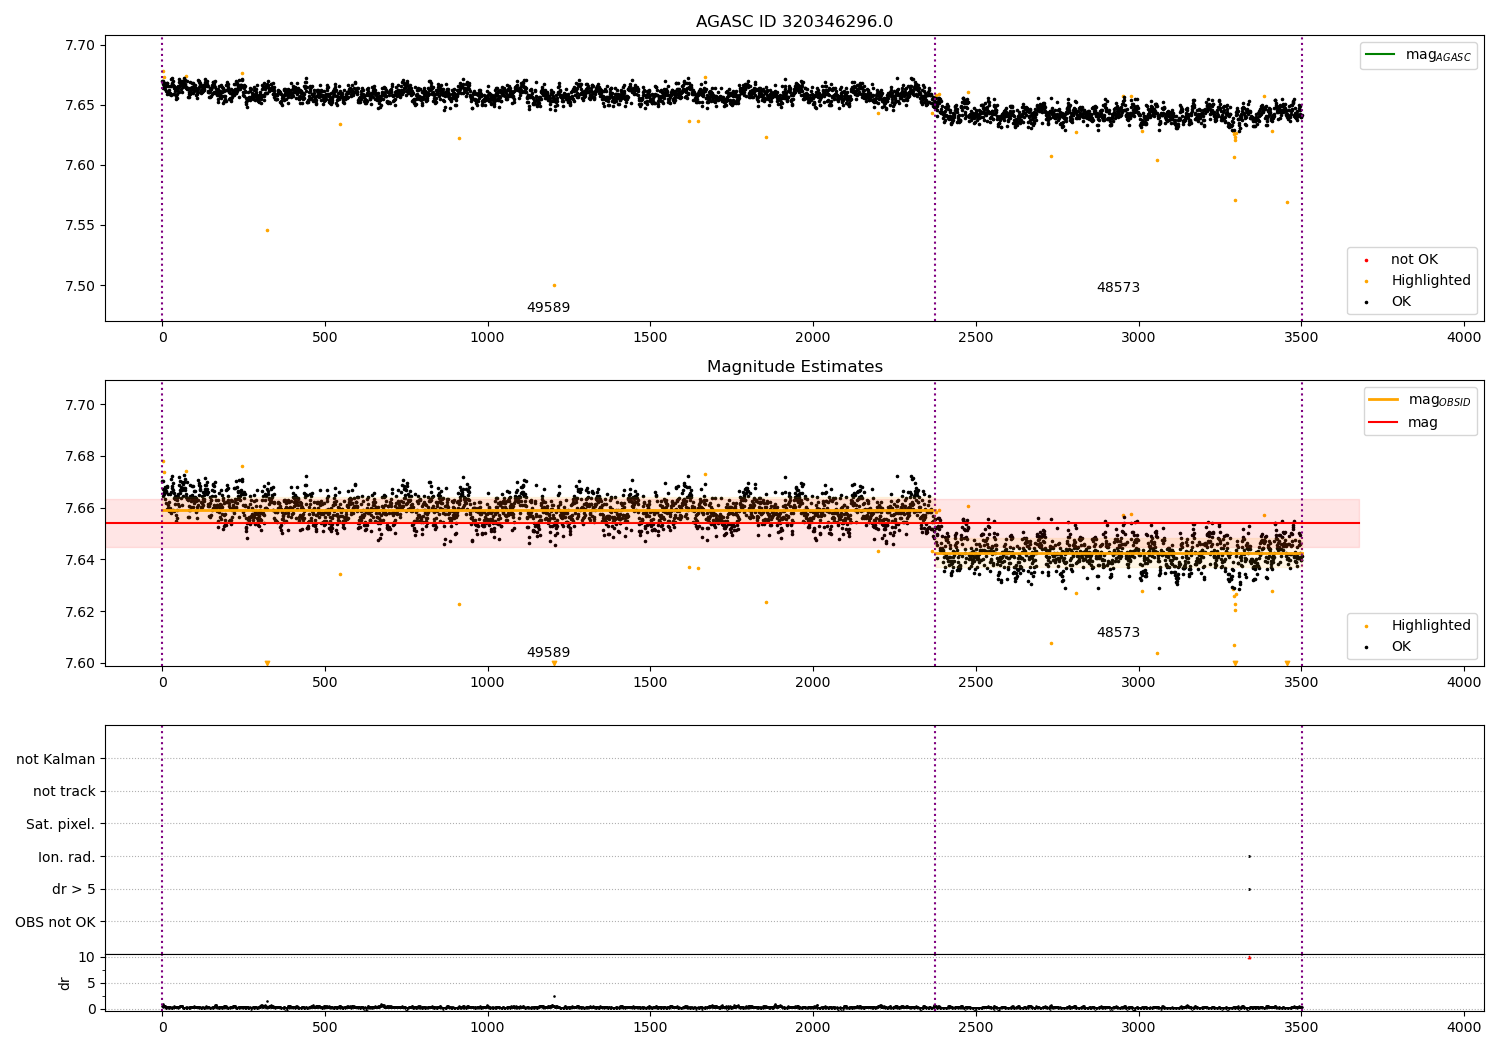Click the 'not Kalman' row label

click(x=56, y=759)
